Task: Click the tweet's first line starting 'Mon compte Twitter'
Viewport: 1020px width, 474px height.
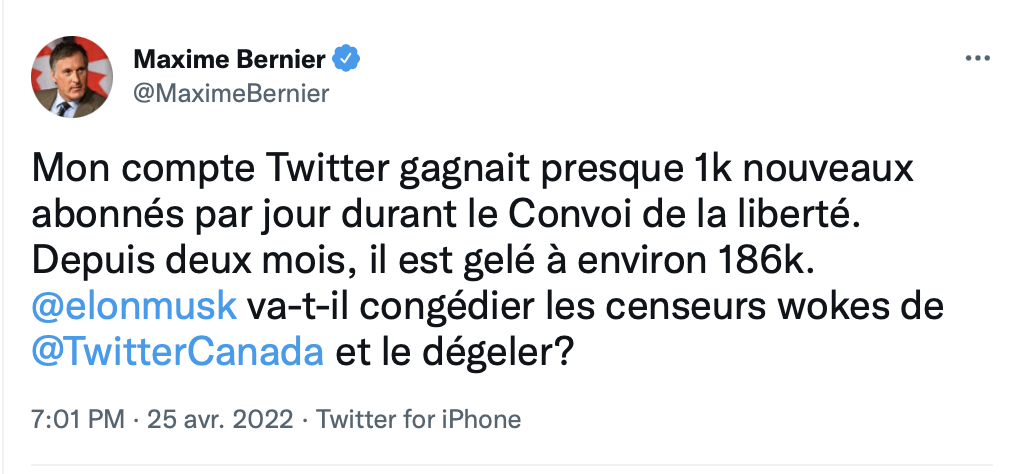Action: (x=473, y=171)
